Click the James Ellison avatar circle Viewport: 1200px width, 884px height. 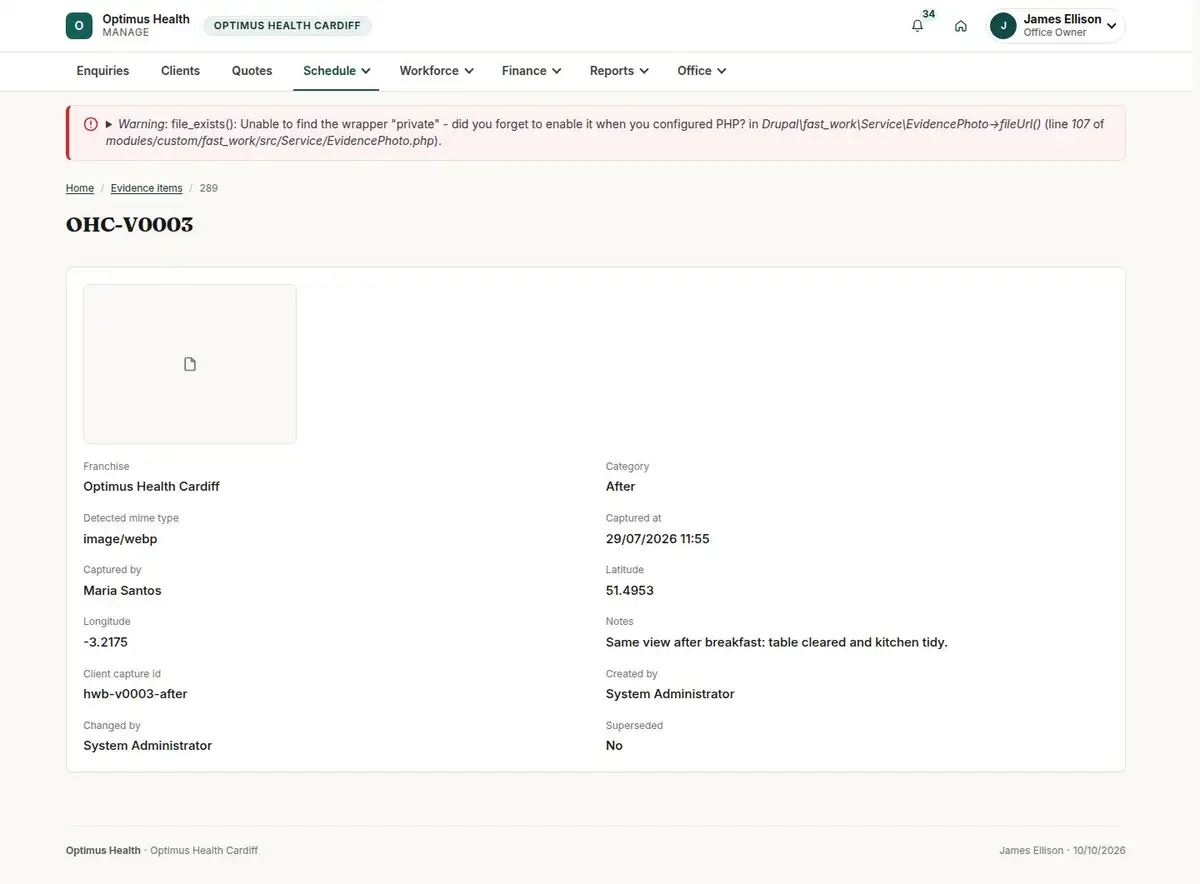click(1003, 26)
